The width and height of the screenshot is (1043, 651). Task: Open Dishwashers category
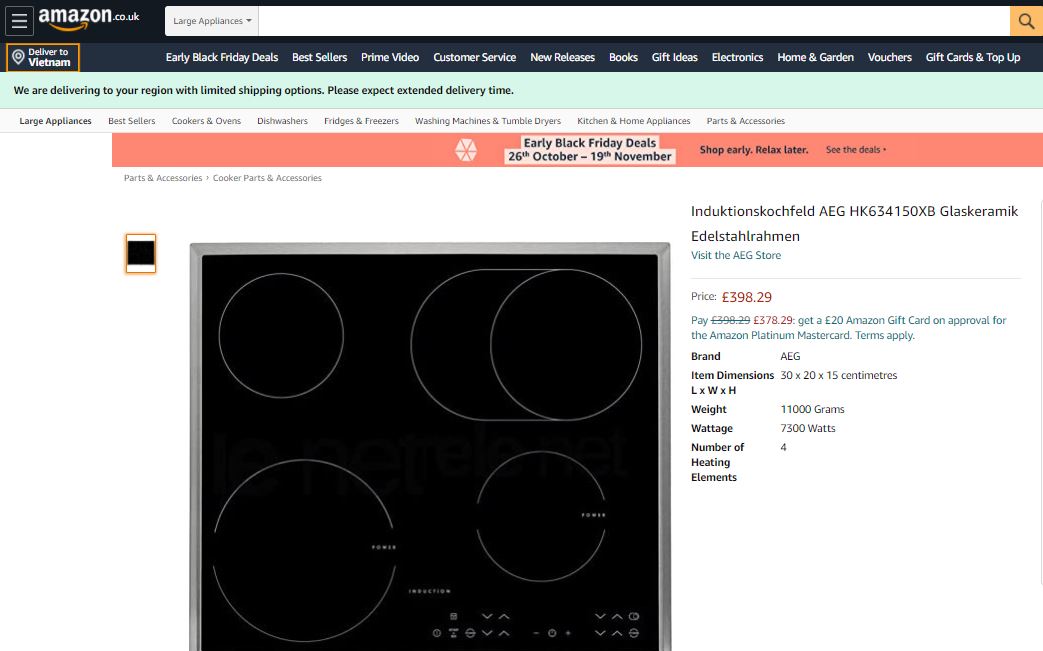[282, 121]
